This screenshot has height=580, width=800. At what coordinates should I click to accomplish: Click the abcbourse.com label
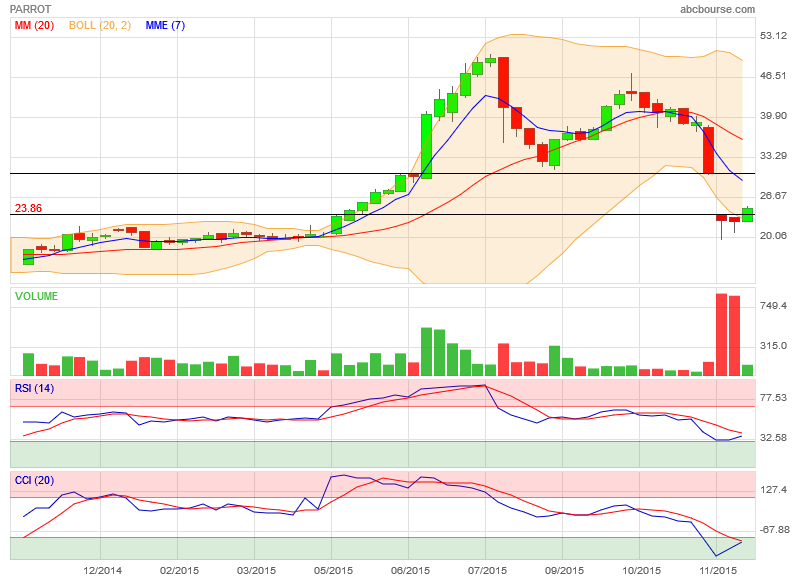pyautogui.click(x=717, y=9)
